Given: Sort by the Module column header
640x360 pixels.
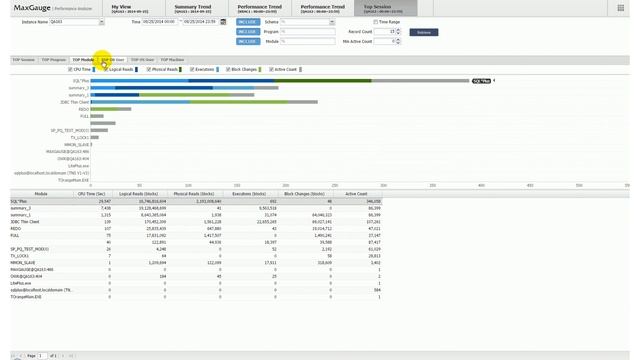Looking at the screenshot, I should (41, 194).
